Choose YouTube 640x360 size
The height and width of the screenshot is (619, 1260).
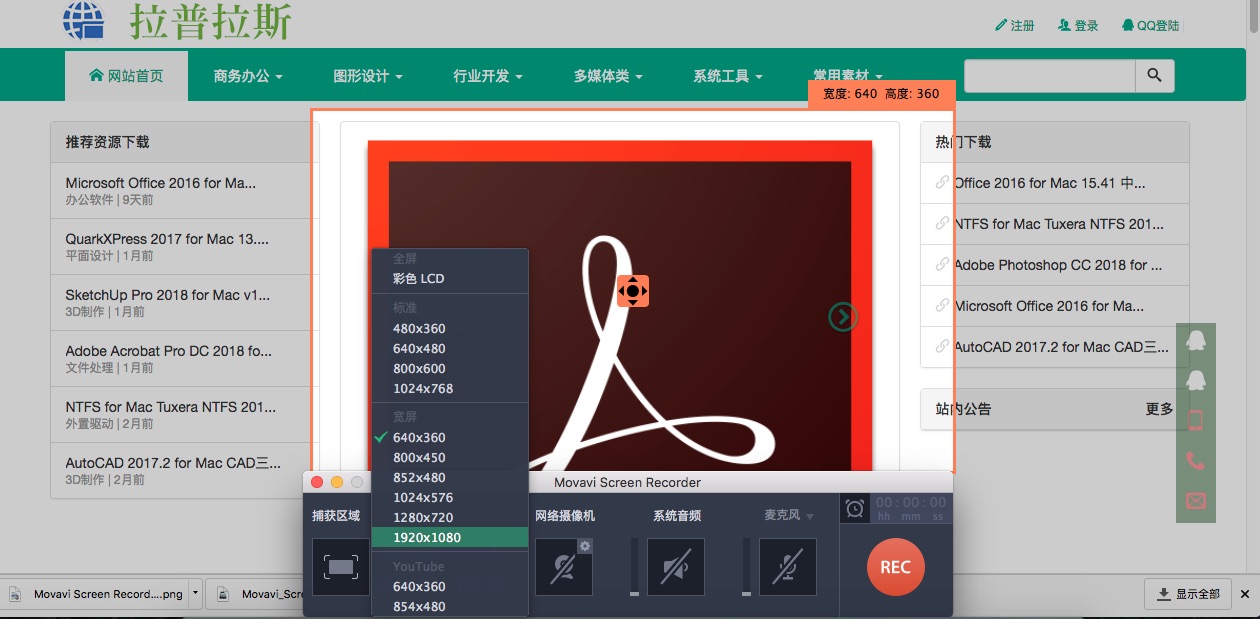click(450, 586)
